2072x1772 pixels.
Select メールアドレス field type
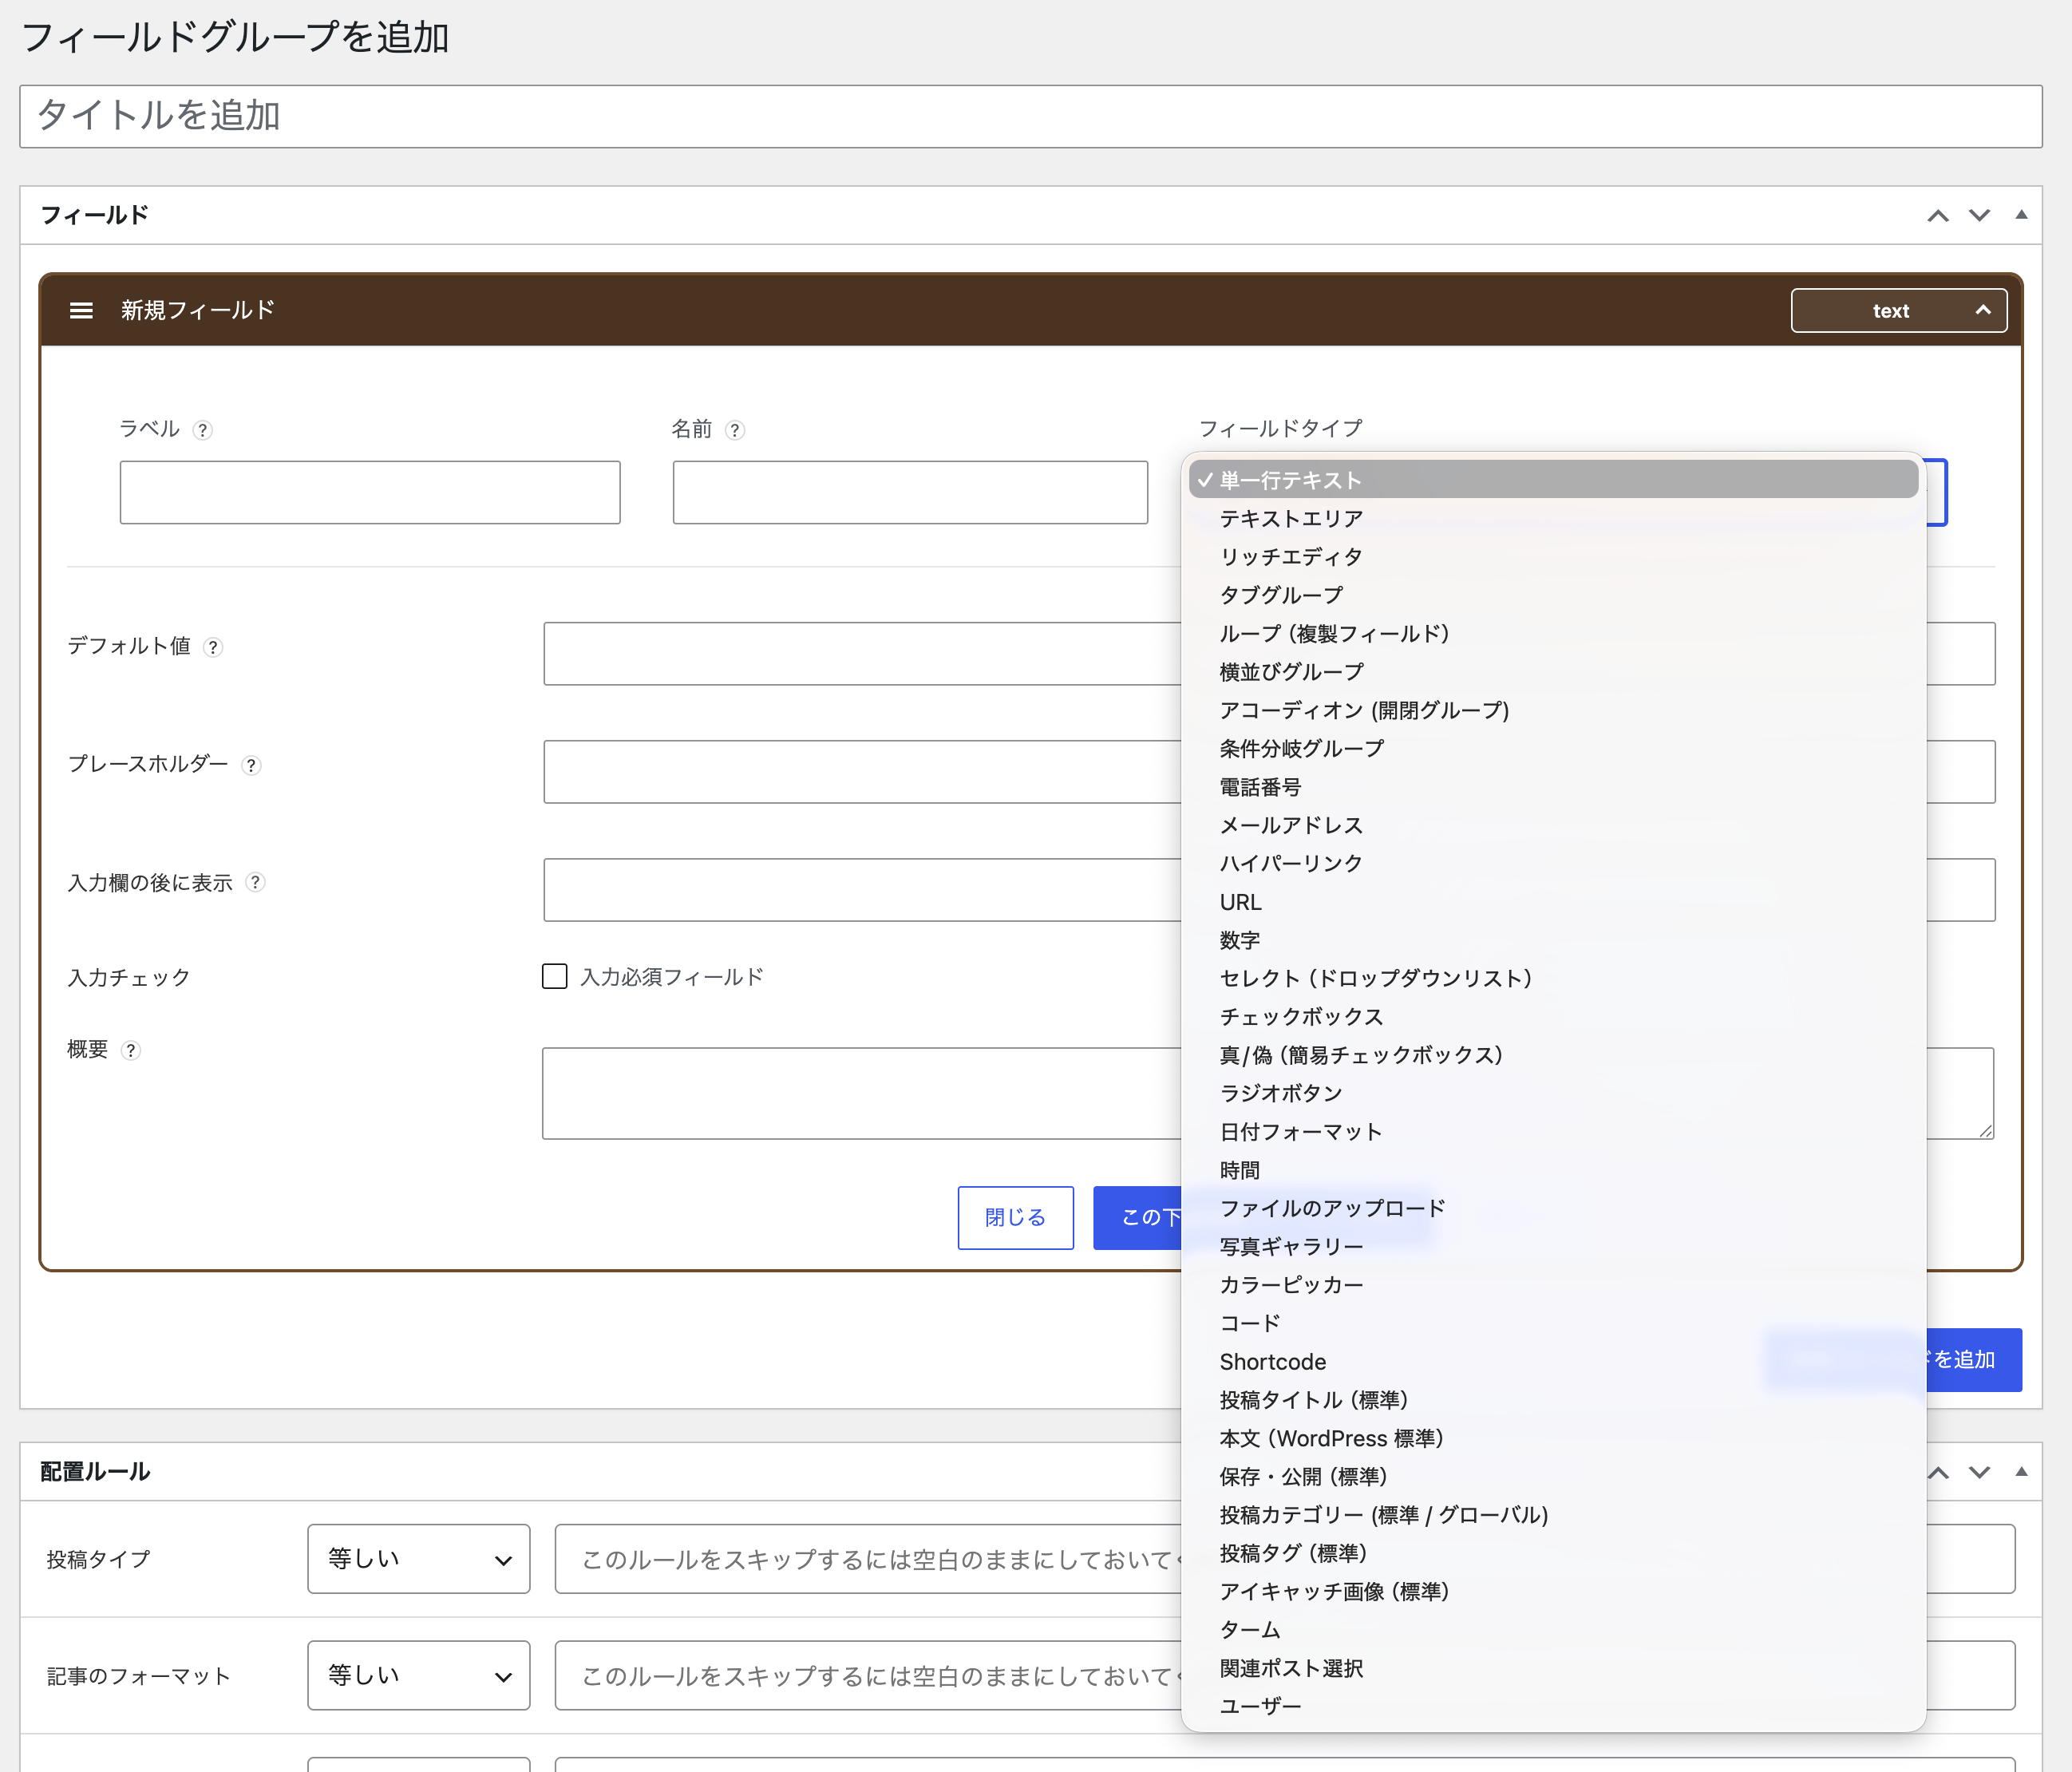coord(1553,825)
